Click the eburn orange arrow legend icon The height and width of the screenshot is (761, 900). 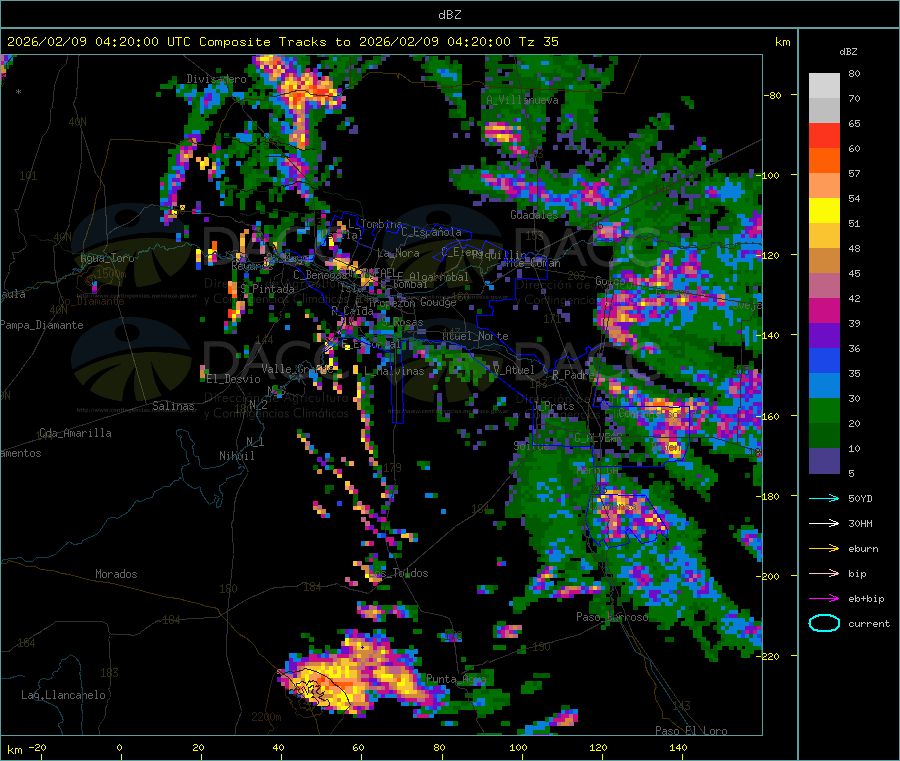[x=824, y=549]
